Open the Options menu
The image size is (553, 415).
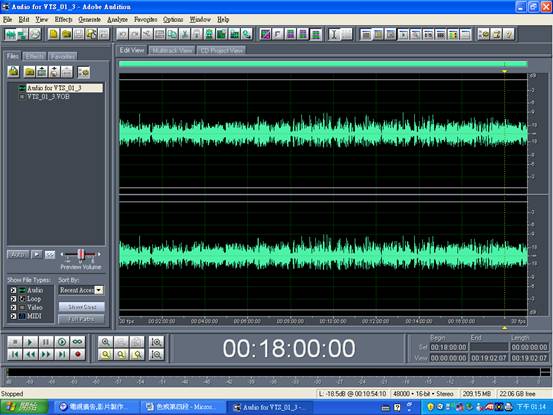pos(173,19)
